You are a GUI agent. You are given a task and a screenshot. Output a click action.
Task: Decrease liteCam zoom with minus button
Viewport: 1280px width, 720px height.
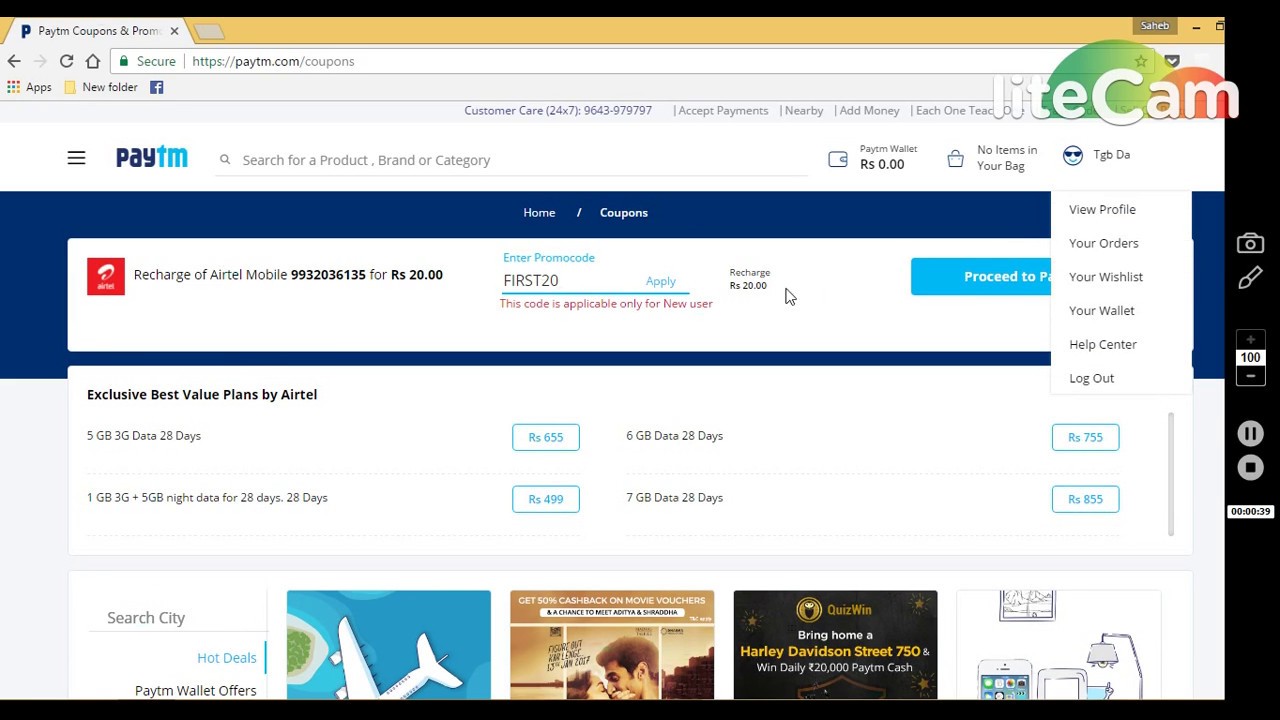1250,376
